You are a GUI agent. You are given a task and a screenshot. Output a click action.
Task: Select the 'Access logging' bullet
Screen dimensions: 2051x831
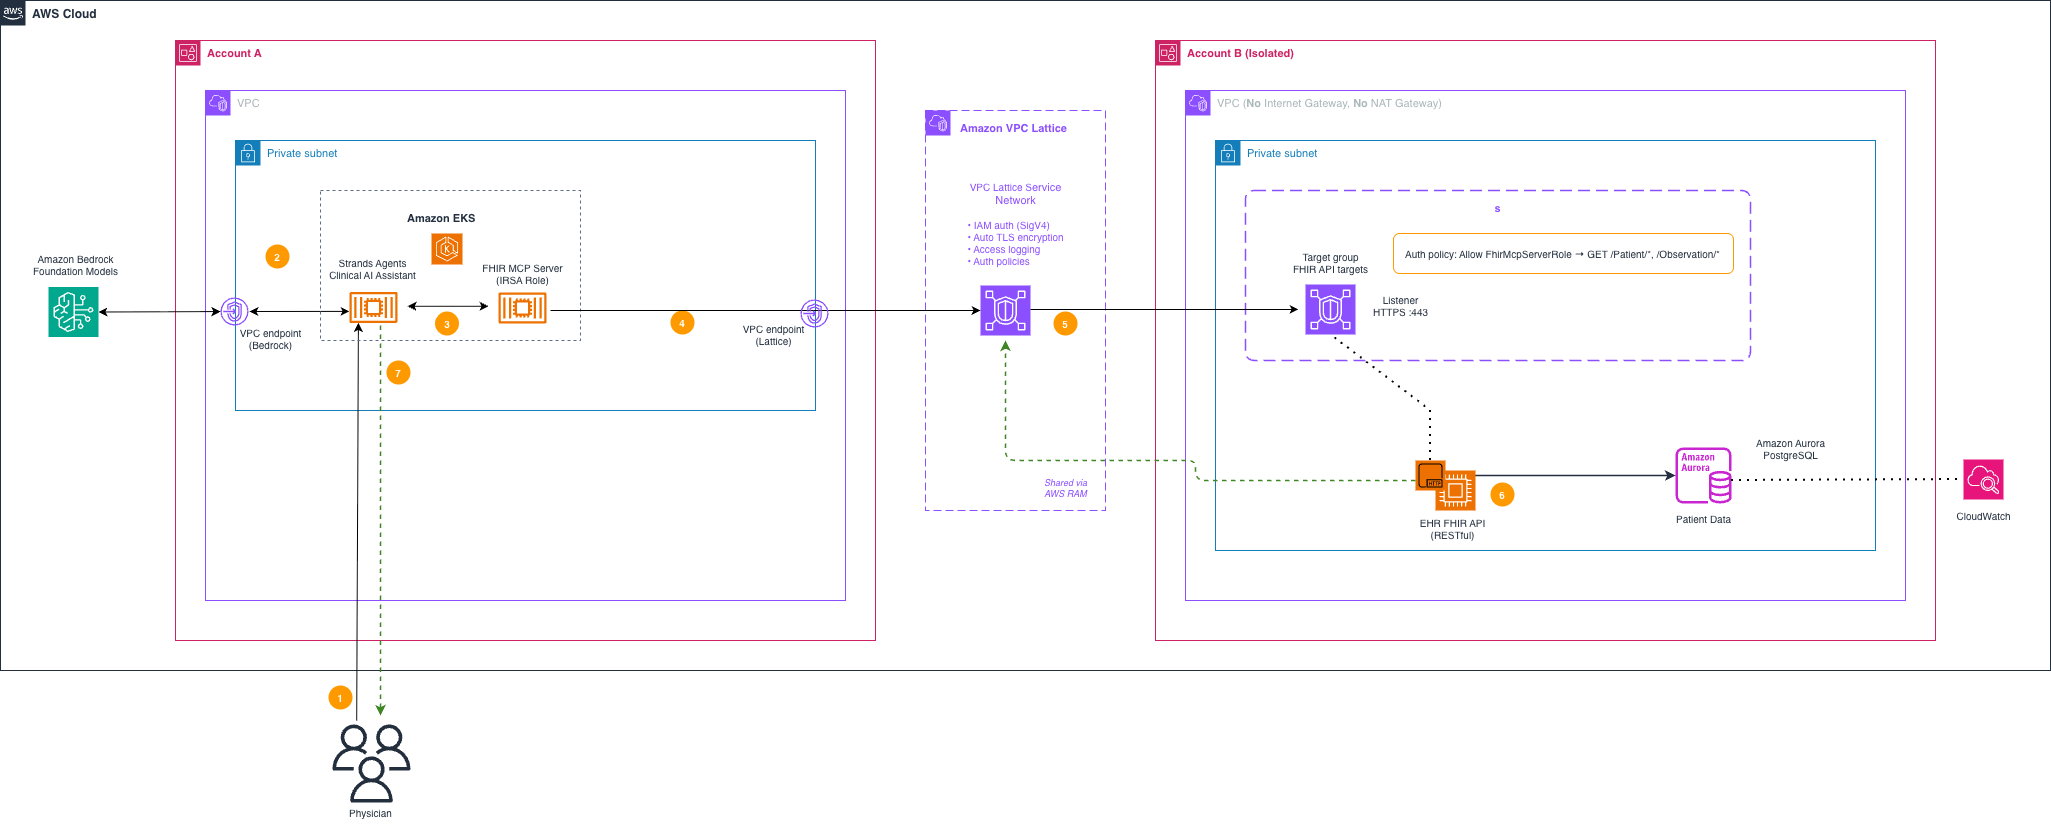[x=1004, y=250]
